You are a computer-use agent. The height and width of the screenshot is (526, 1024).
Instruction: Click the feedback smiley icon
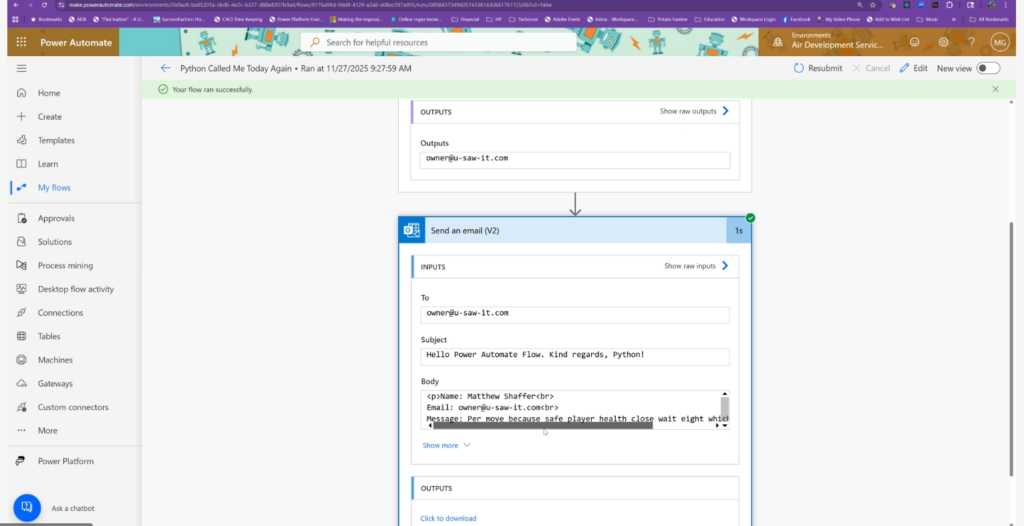pos(914,42)
